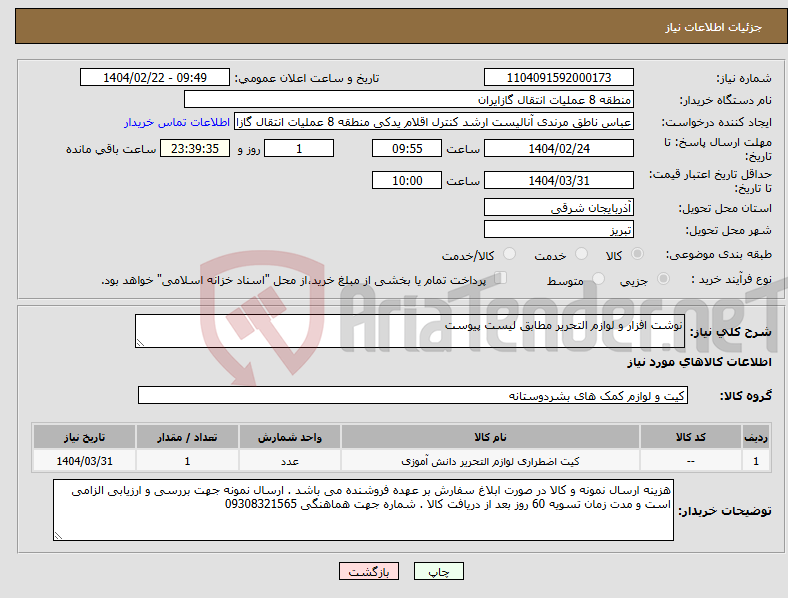Click the province field آذربایجان شرقی
The image size is (788, 598).
tap(558, 207)
